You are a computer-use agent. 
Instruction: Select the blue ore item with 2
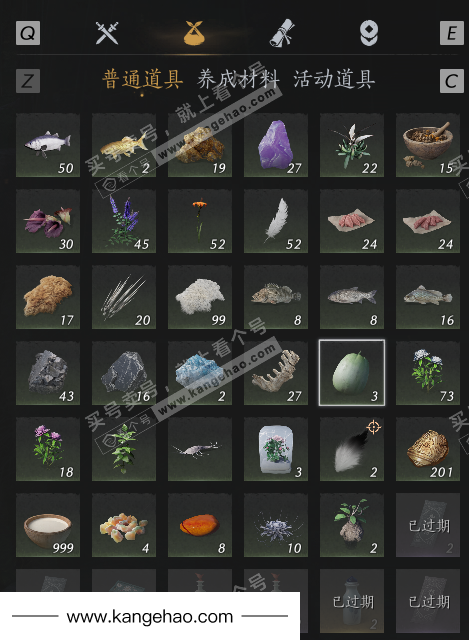pos(200,373)
